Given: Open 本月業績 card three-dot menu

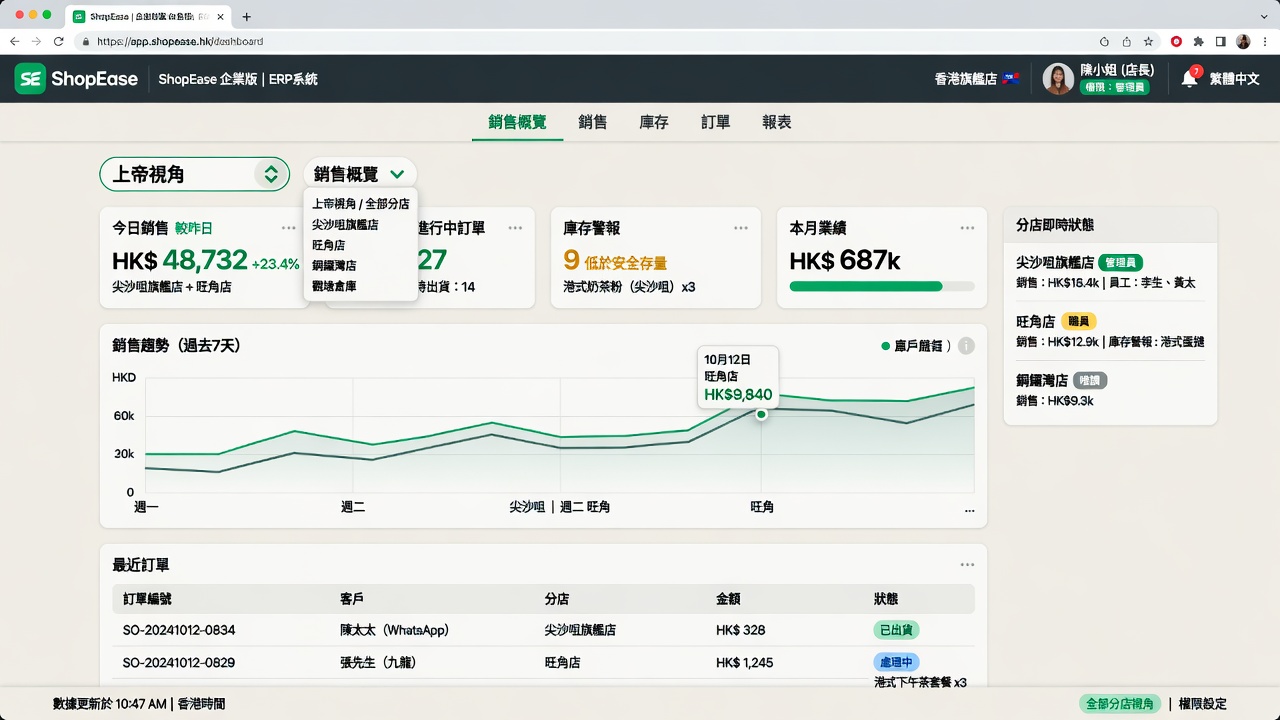Looking at the screenshot, I should [x=967, y=228].
